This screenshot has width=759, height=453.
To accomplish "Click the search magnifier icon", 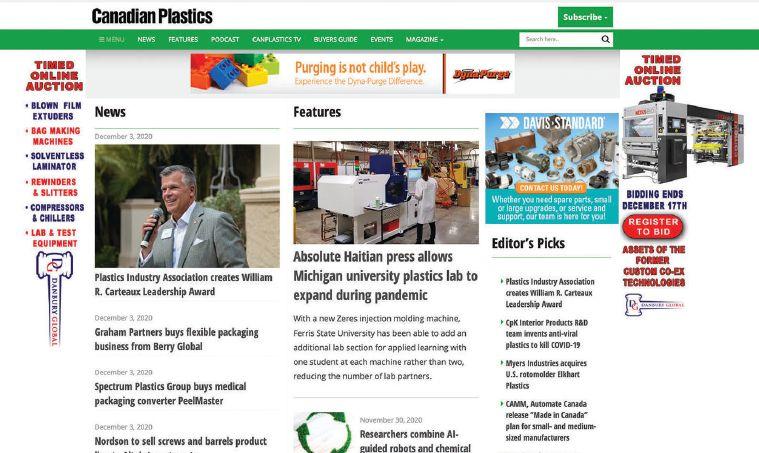I will [x=605, y=39].
